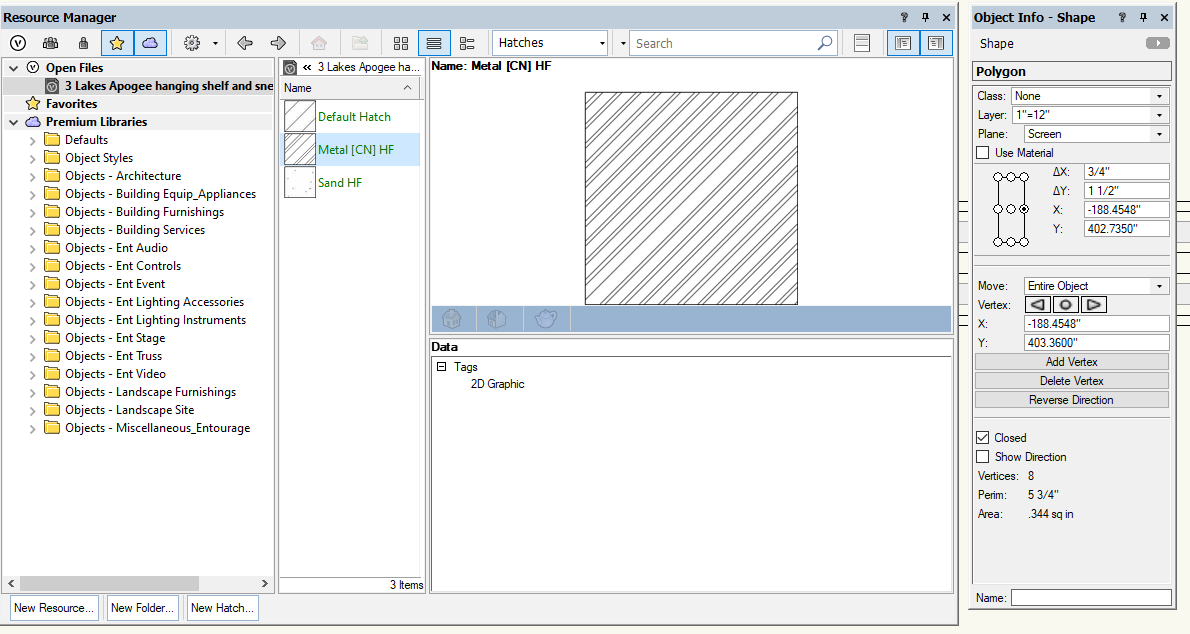1190x634 pixels.
Task: Click the previous vertex arrow button
Action: (x=1039, y=304)
